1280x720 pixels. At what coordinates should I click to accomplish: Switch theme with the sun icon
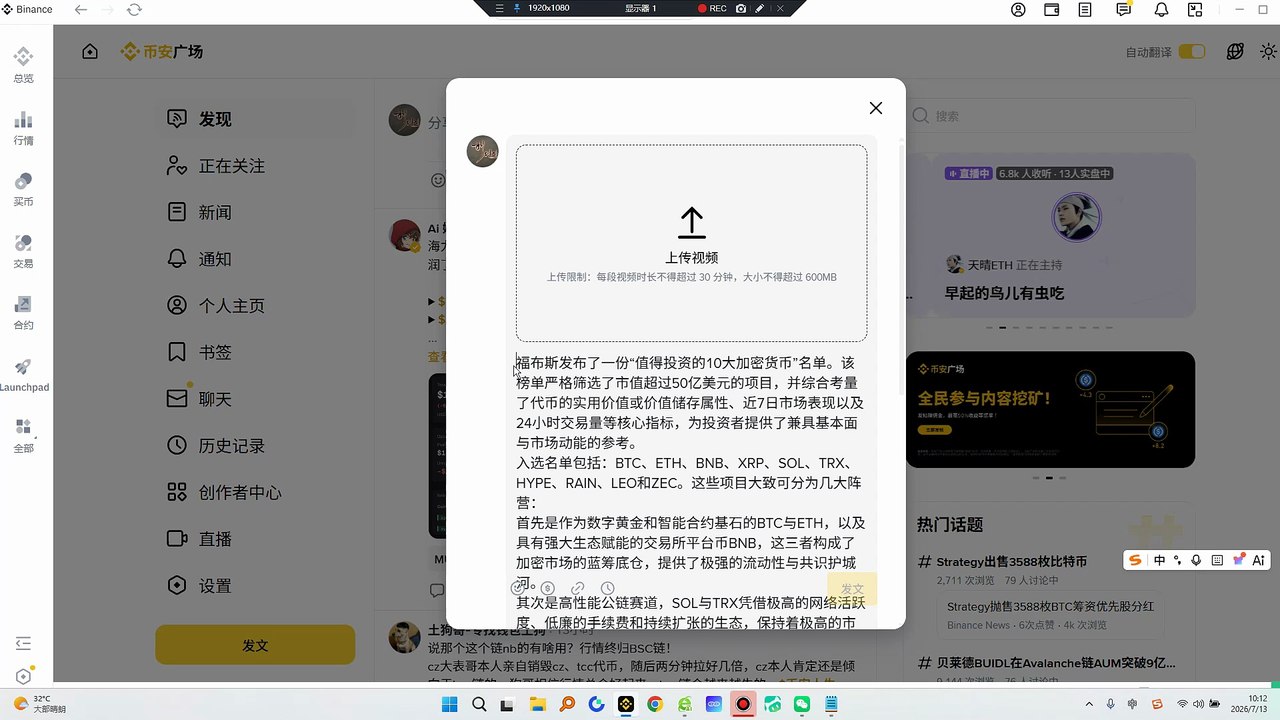click(1268, 52)
